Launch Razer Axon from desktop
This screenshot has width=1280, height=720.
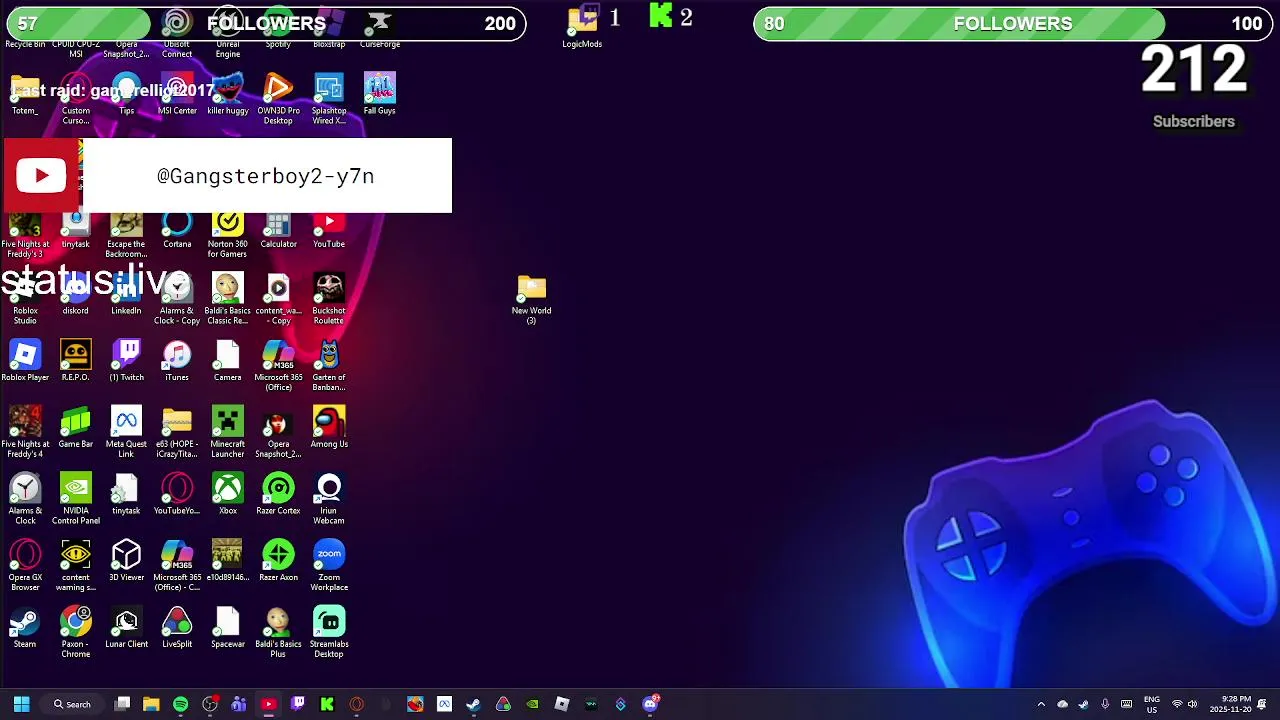point(278,561)
